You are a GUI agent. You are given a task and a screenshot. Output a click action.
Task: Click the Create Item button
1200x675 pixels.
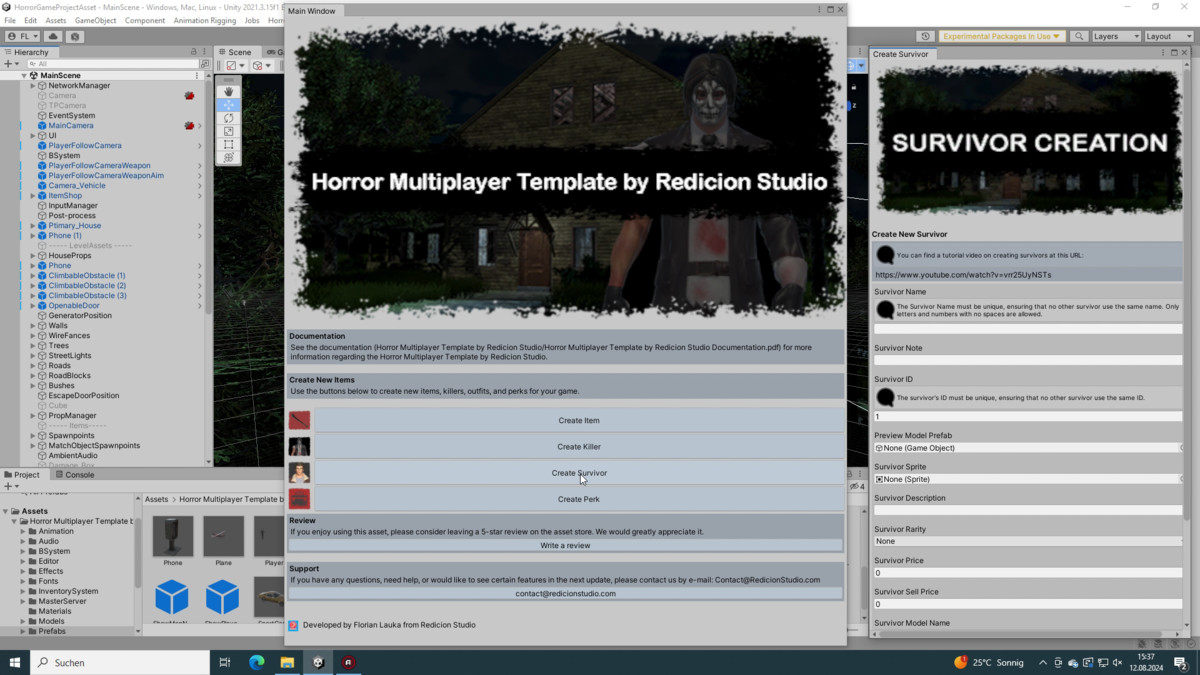[579, 420]
